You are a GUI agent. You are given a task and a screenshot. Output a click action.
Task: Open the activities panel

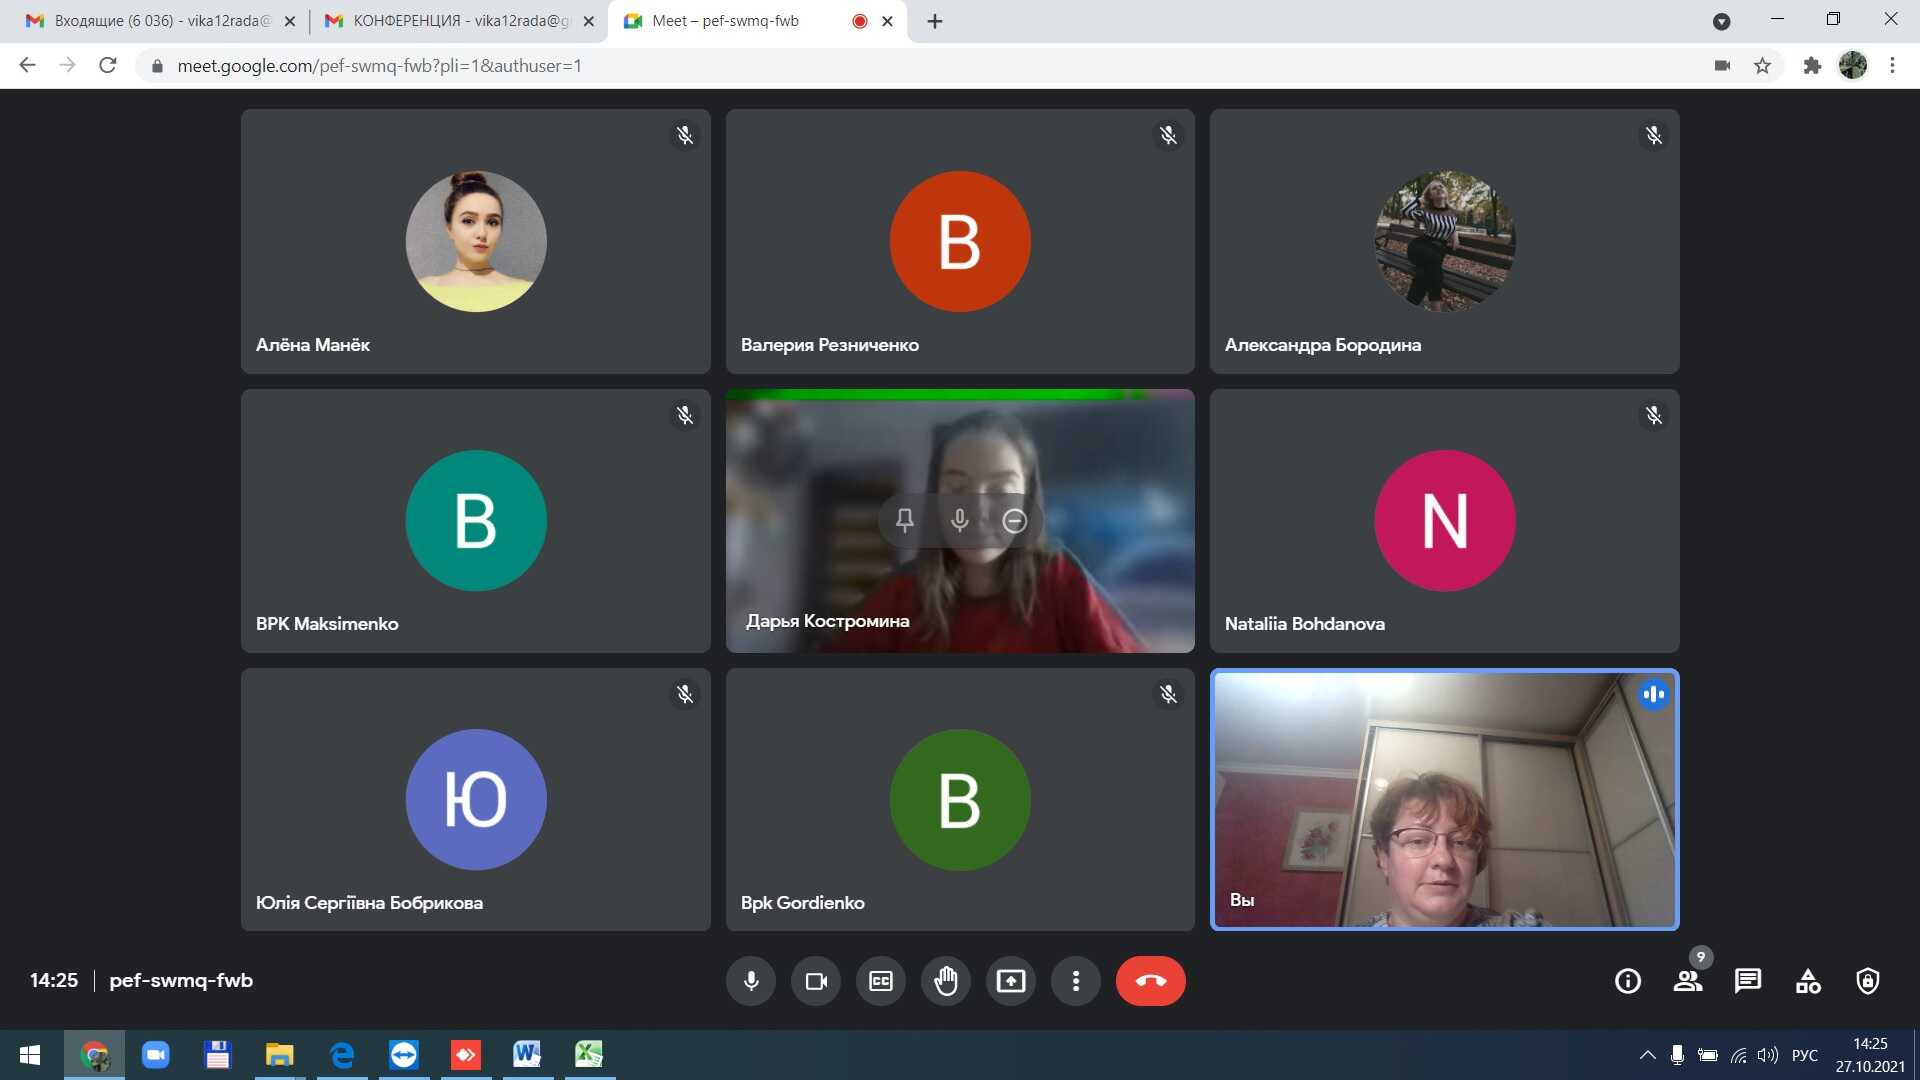(x=1808, y=981)
